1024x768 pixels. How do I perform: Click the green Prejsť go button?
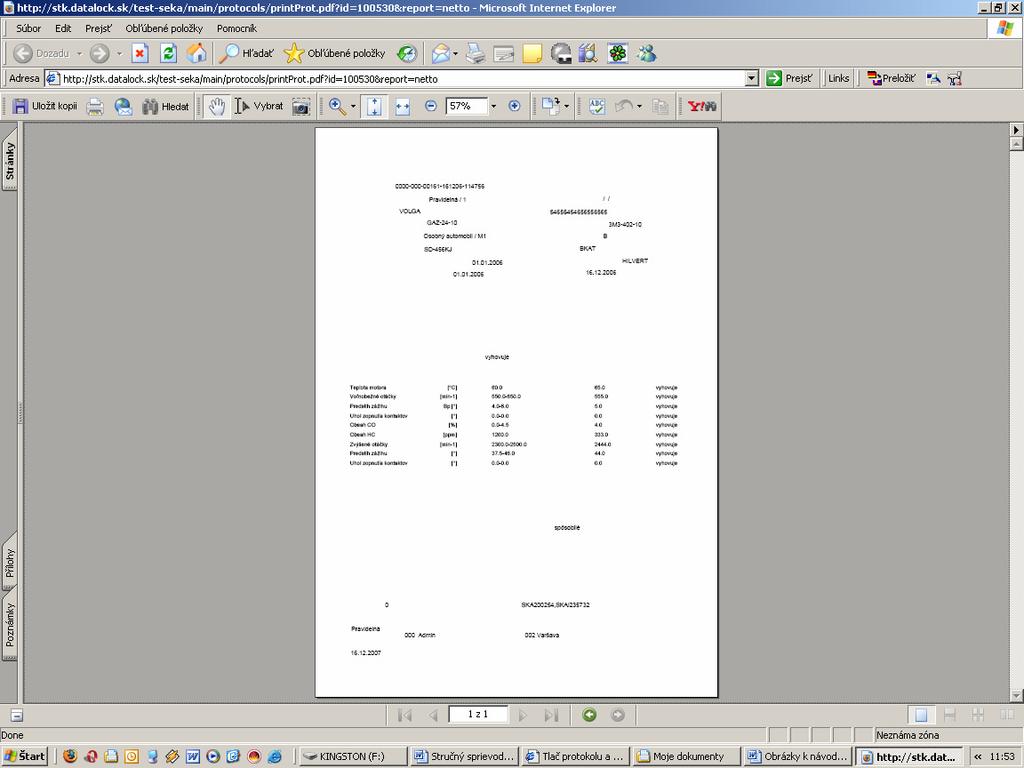(x=790, y=78)
